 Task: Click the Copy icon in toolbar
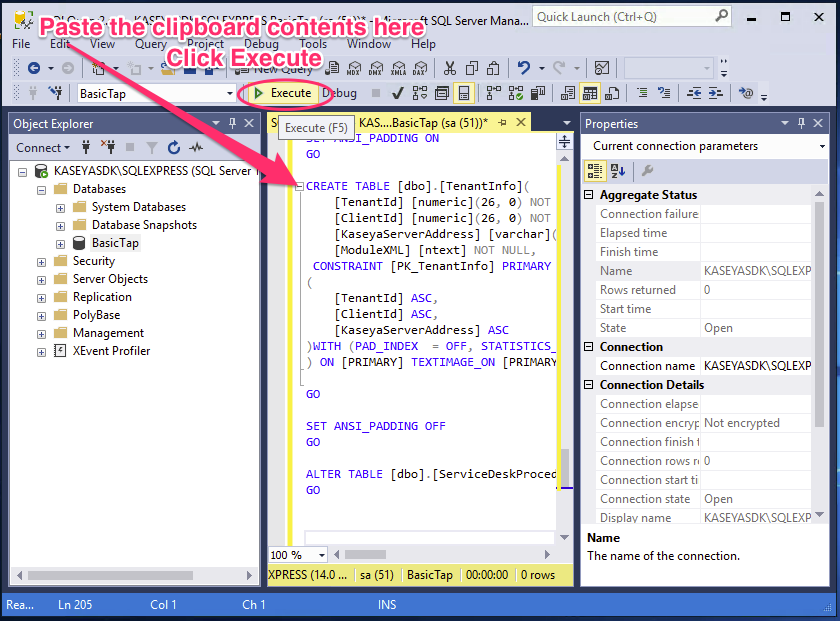click(x=472, y=68)
